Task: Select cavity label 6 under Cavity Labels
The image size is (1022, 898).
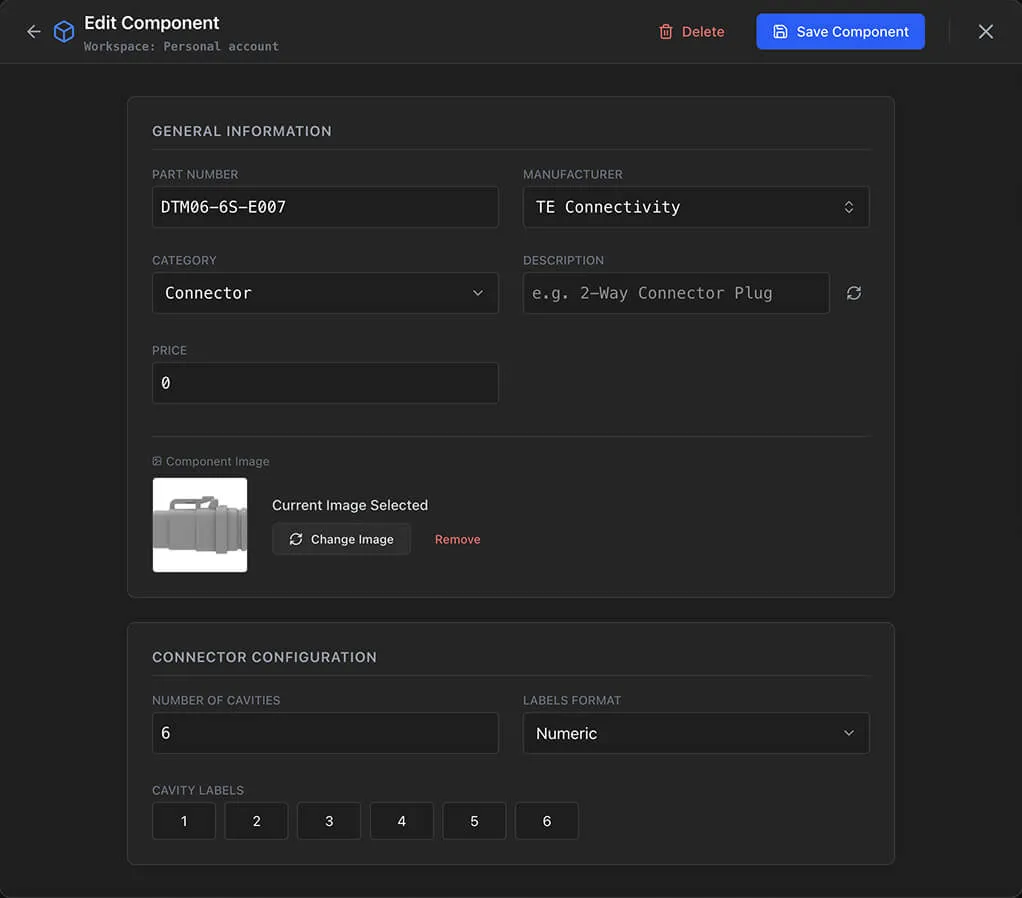Action: [546, 820]
